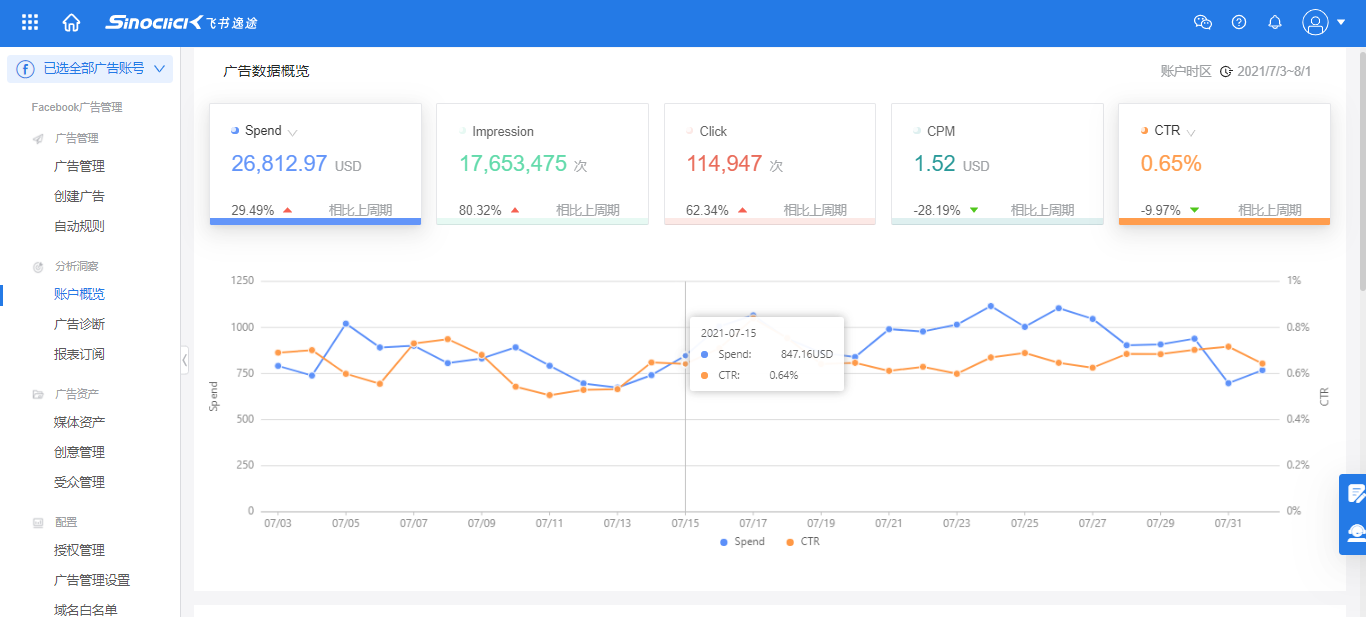
Task: Collapse the left sidebar panel handle
Action: 185,360
